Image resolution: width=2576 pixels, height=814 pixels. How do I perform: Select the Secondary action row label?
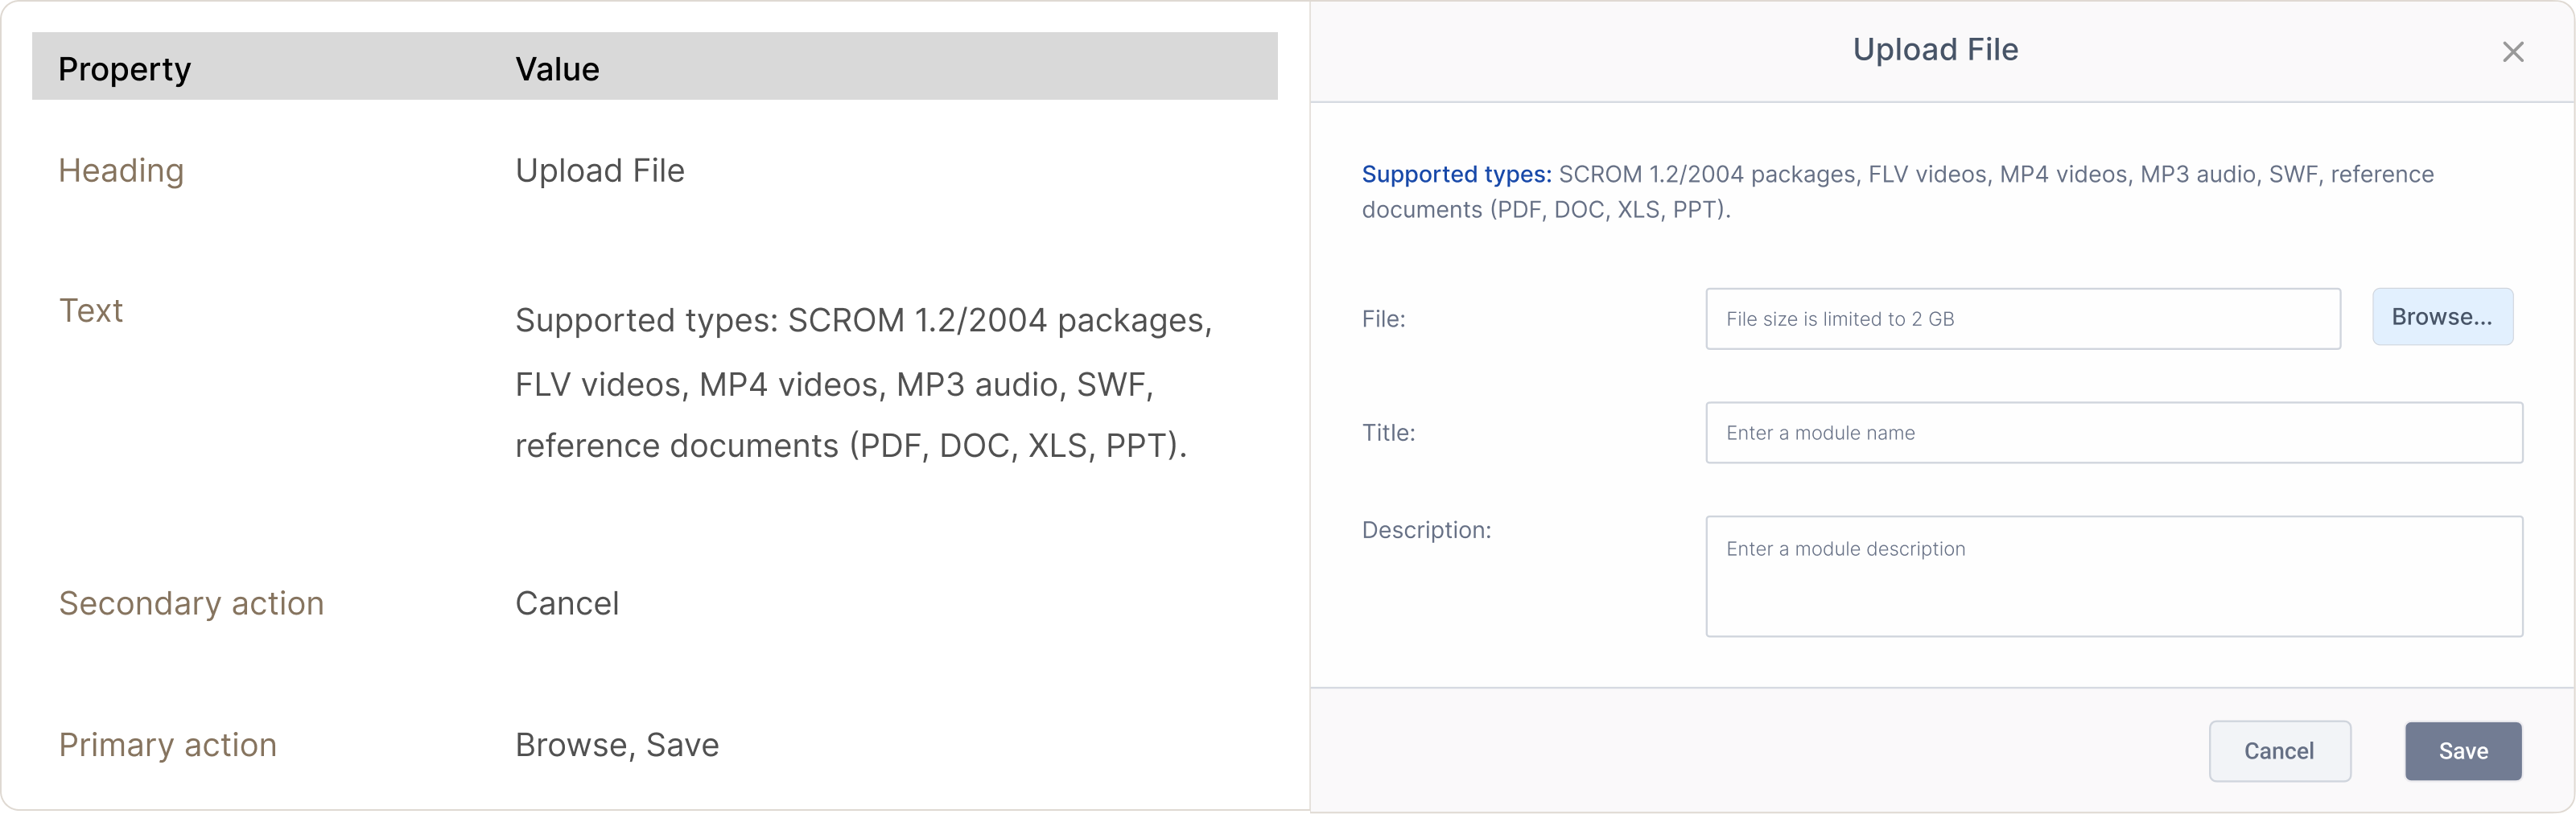coord(191,604)
